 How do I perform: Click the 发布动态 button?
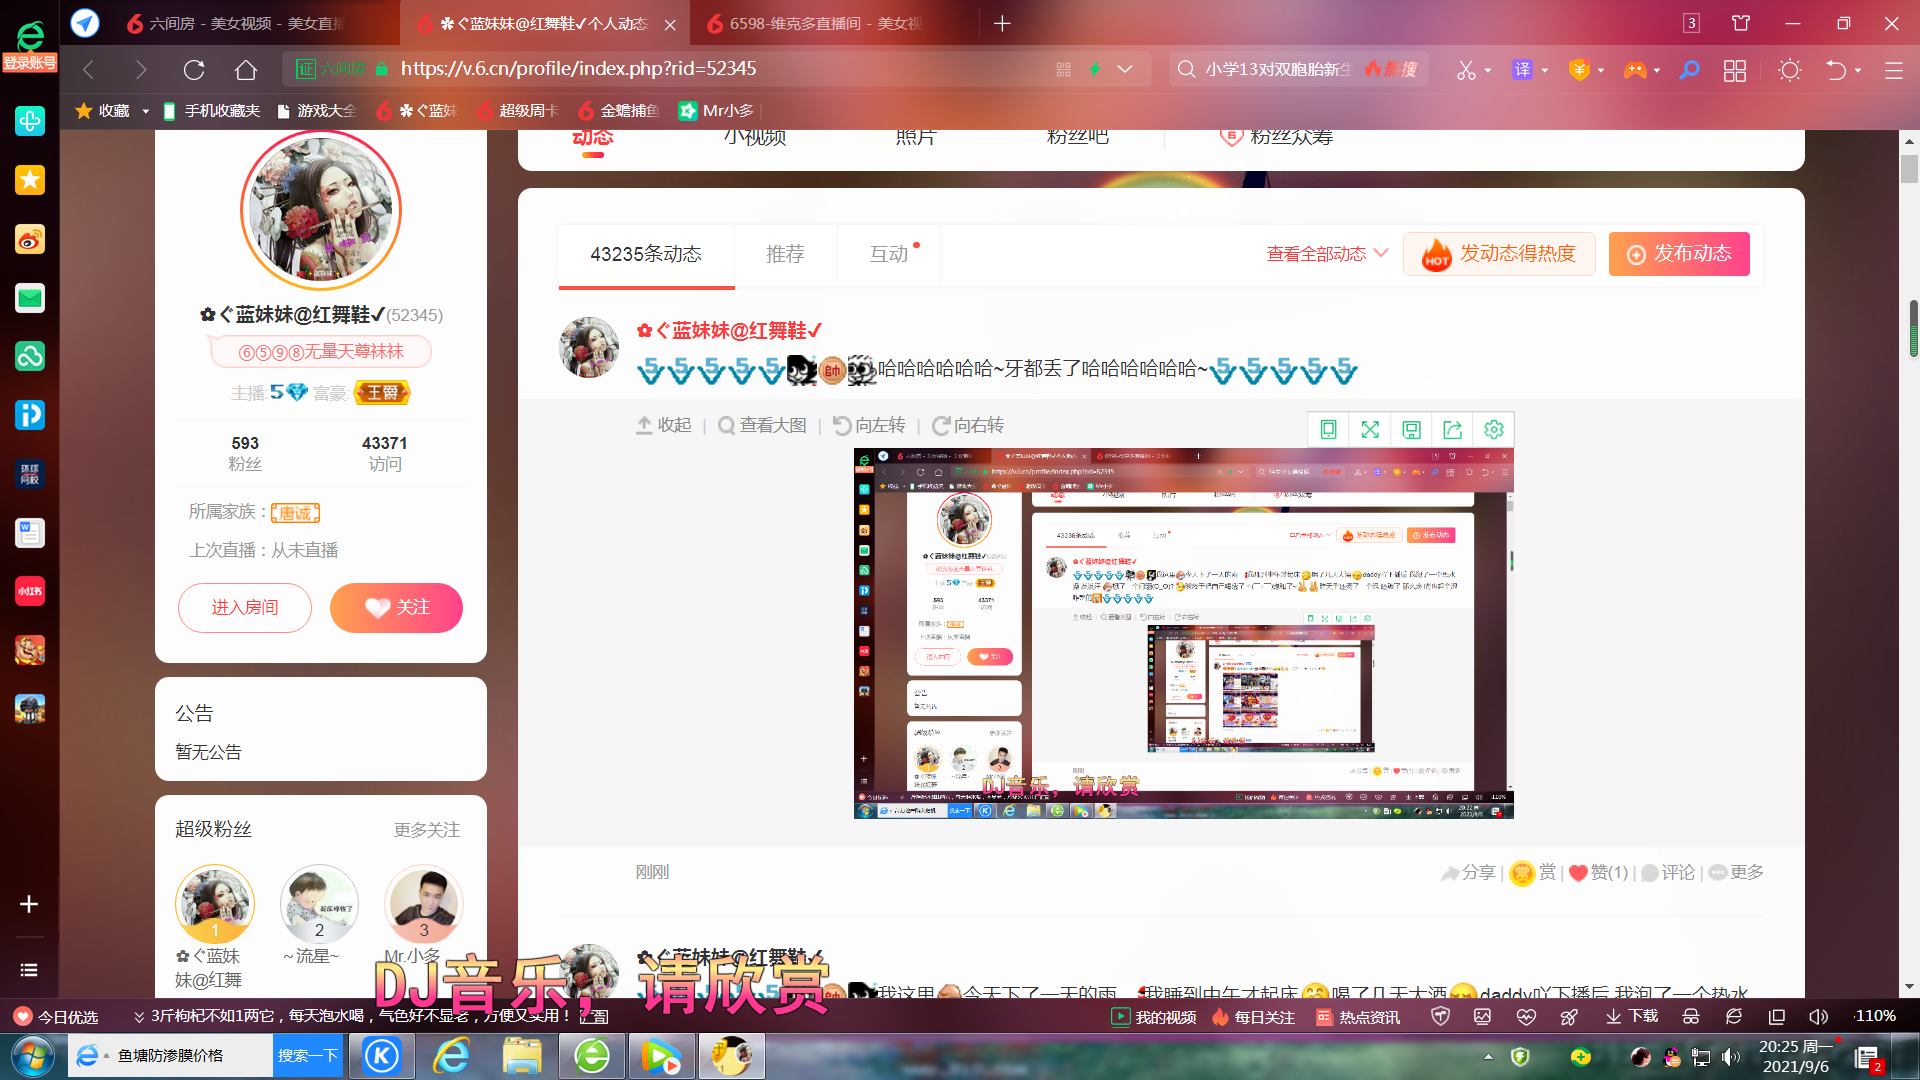[1679, 254]
